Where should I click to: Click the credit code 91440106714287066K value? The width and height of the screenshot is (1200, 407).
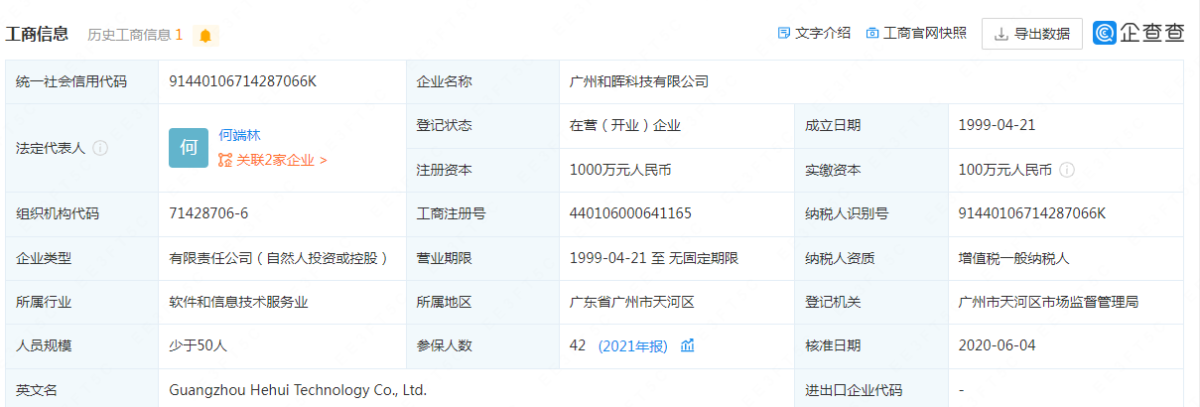point(243,82)
